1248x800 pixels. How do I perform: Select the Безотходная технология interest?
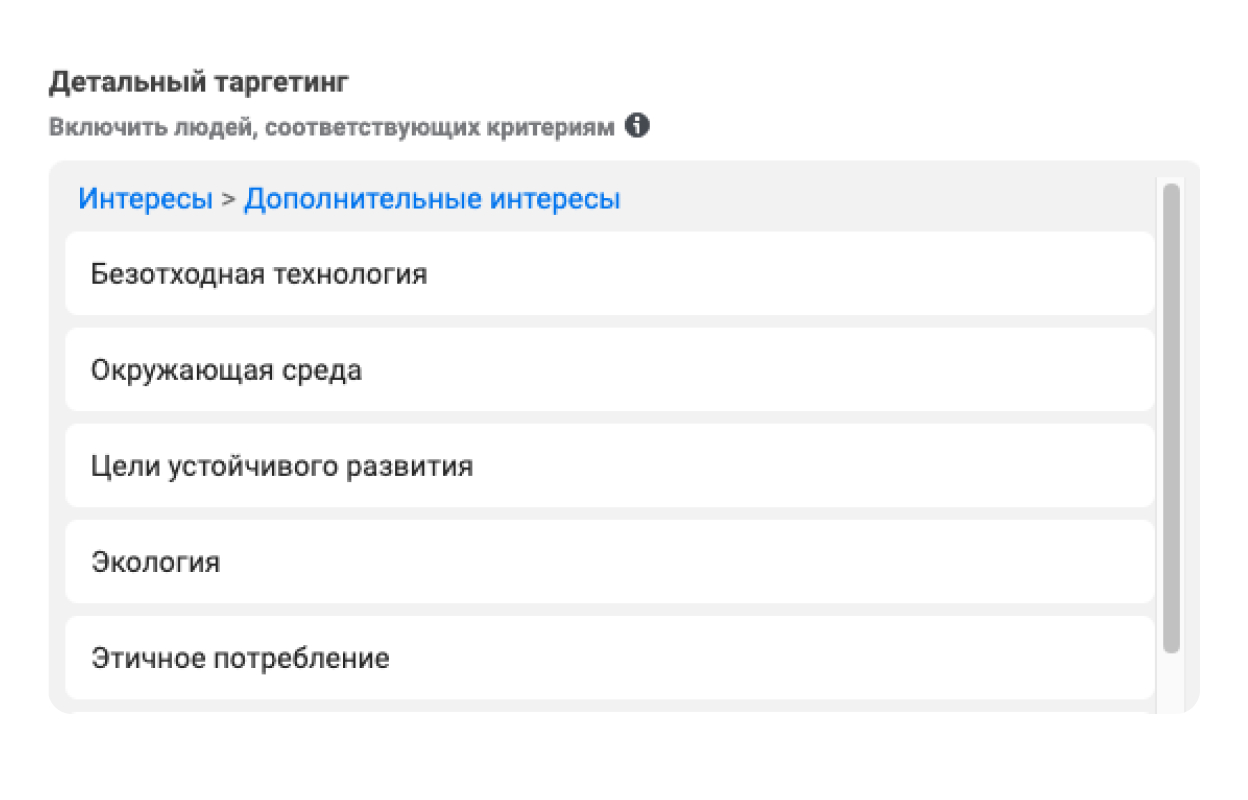click(610, 274)
